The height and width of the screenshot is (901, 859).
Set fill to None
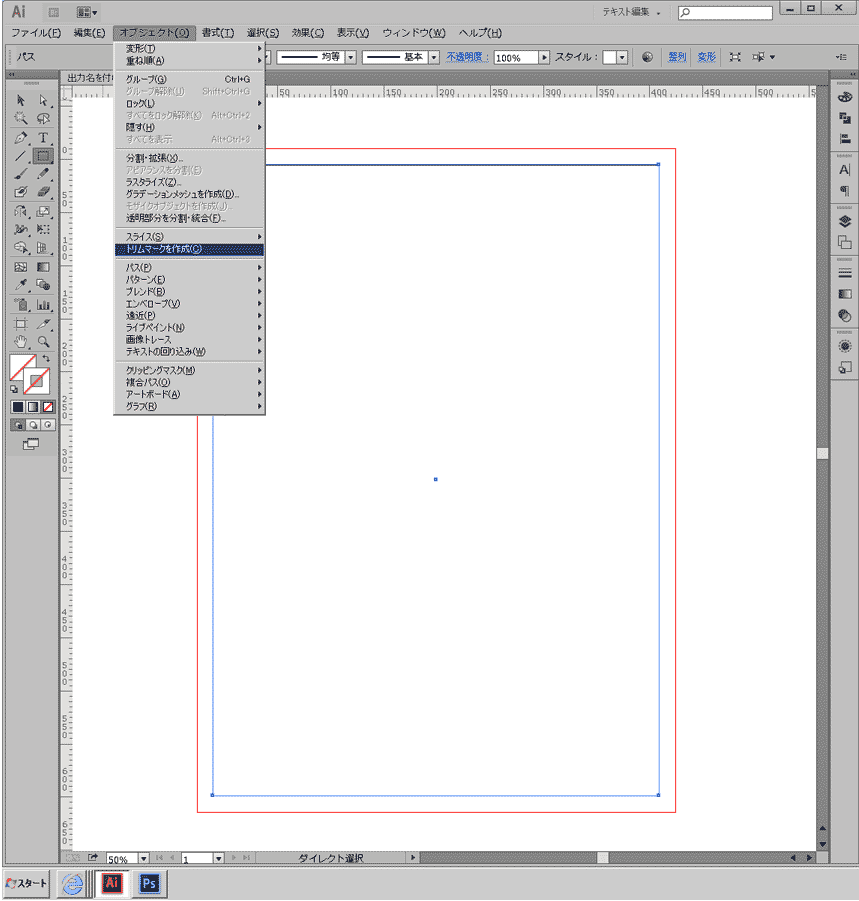click(x=47, y=407)
